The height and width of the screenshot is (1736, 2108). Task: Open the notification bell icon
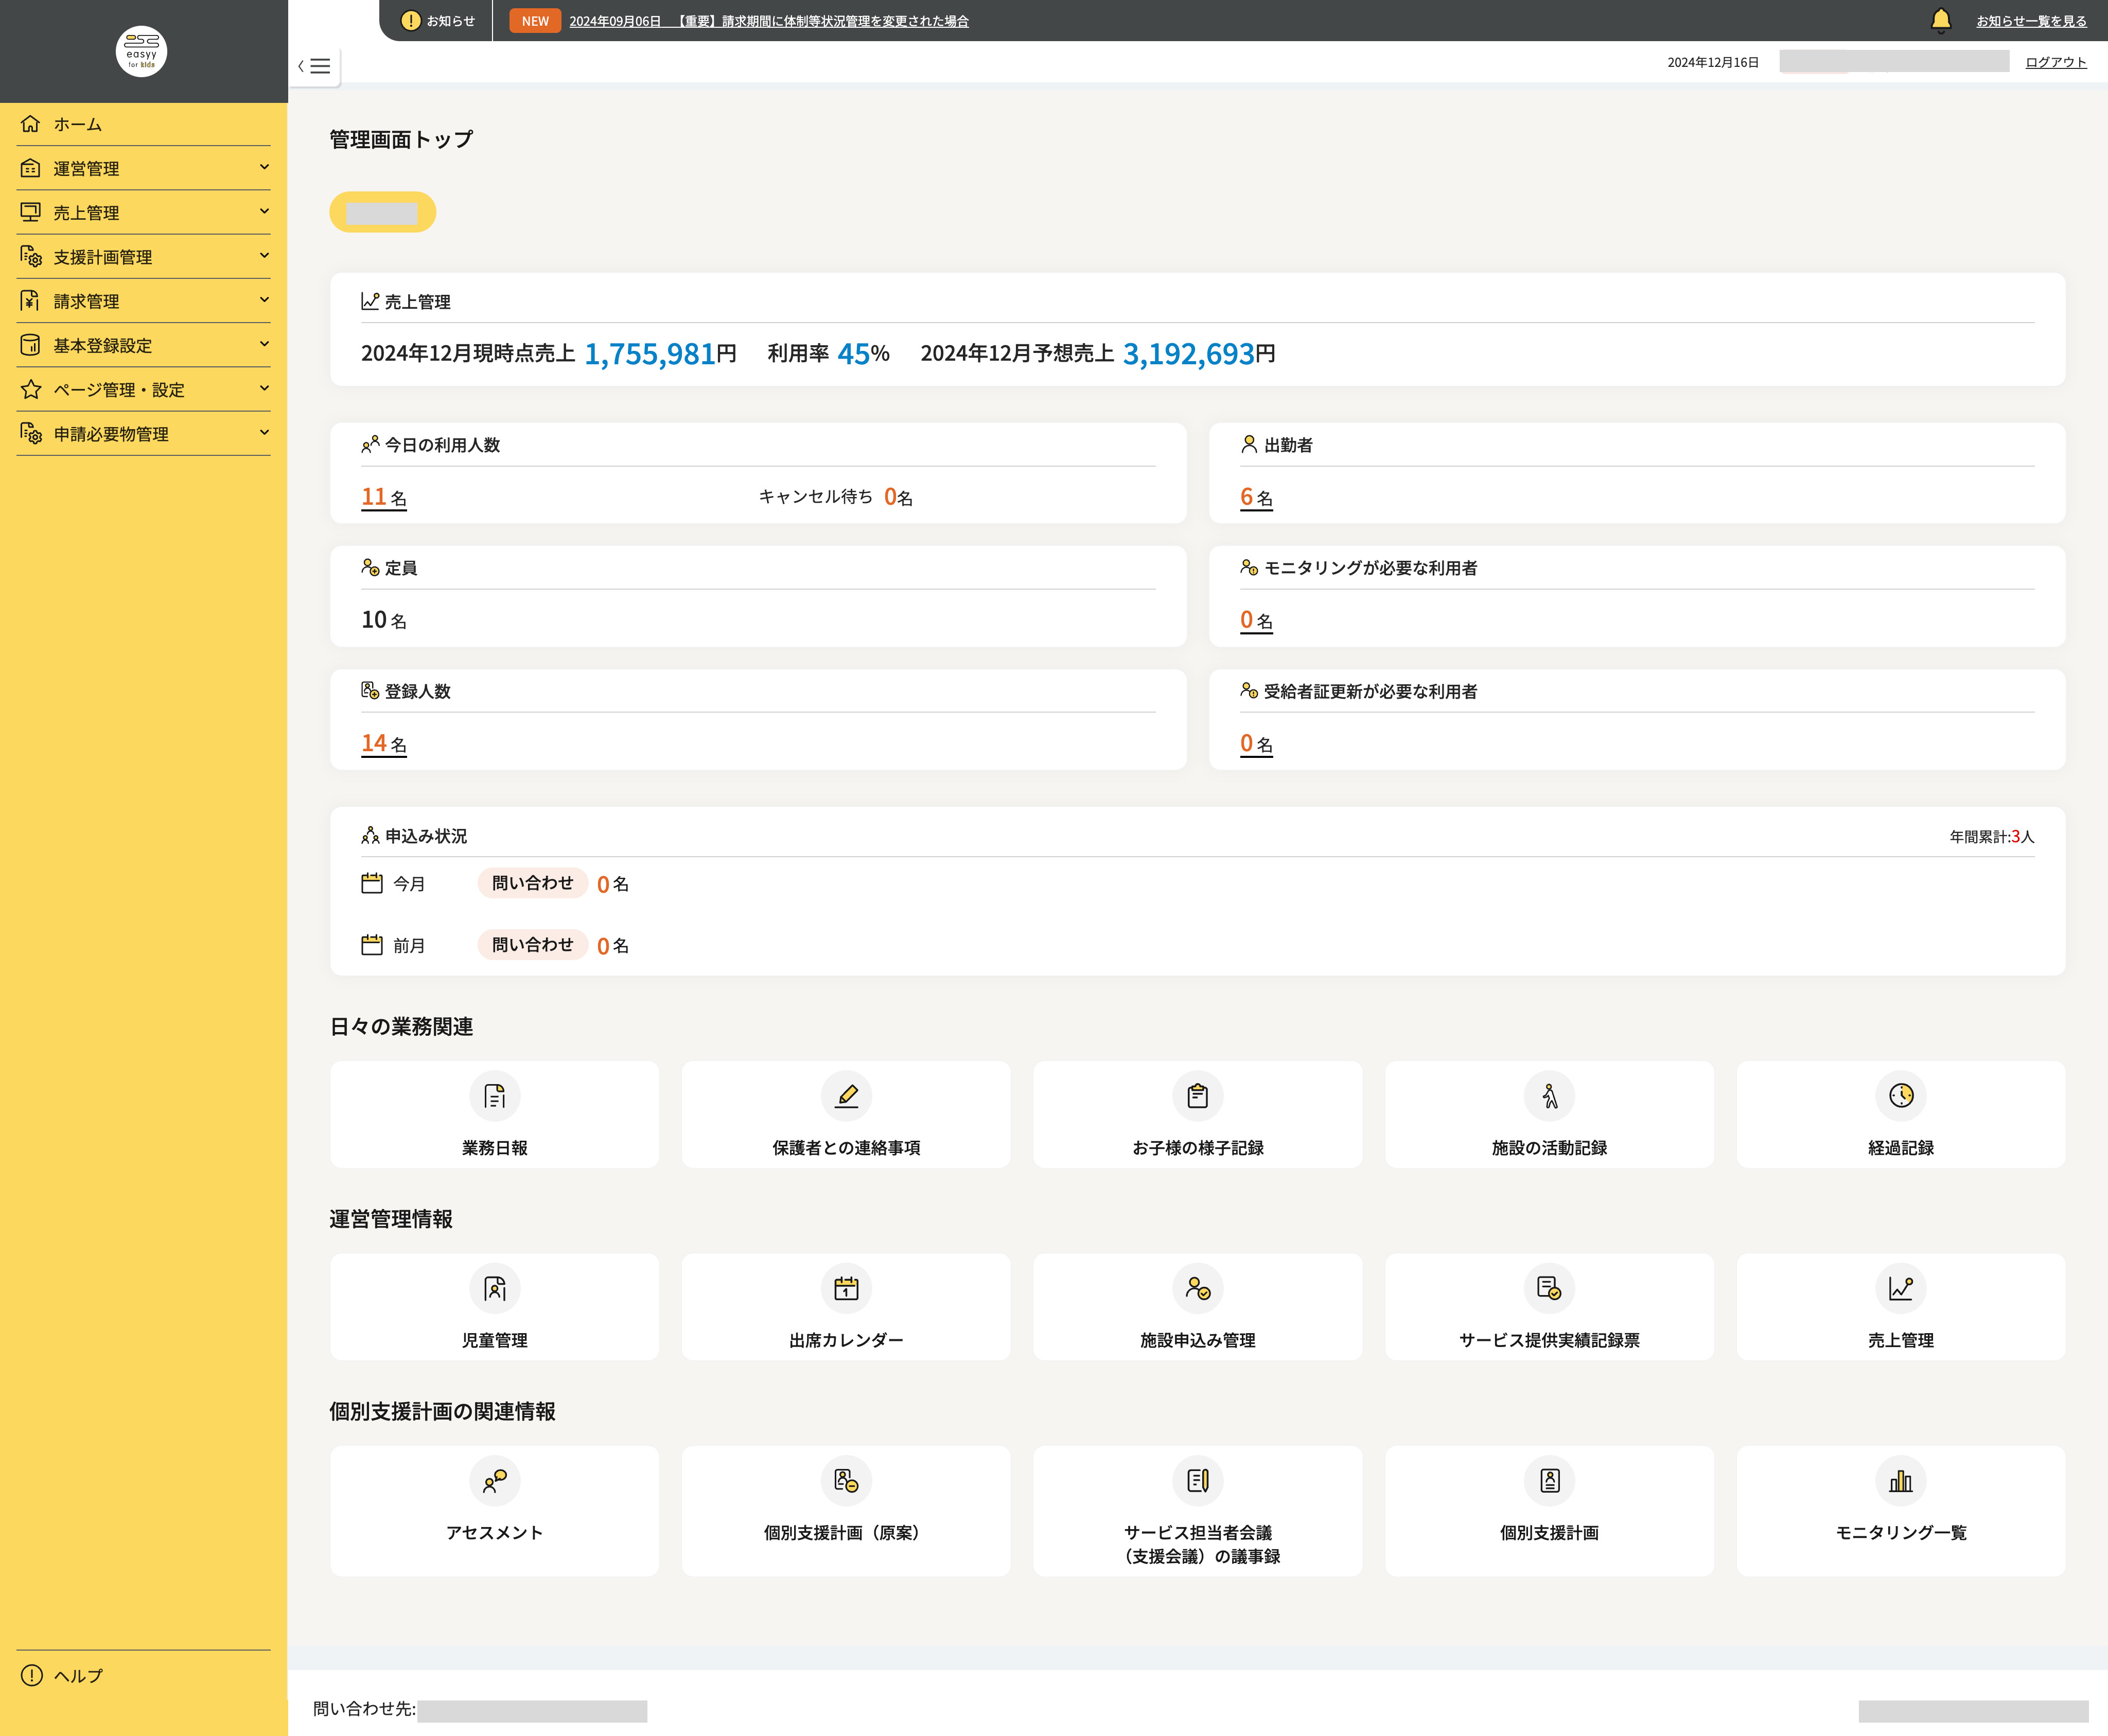[1940, 20]
